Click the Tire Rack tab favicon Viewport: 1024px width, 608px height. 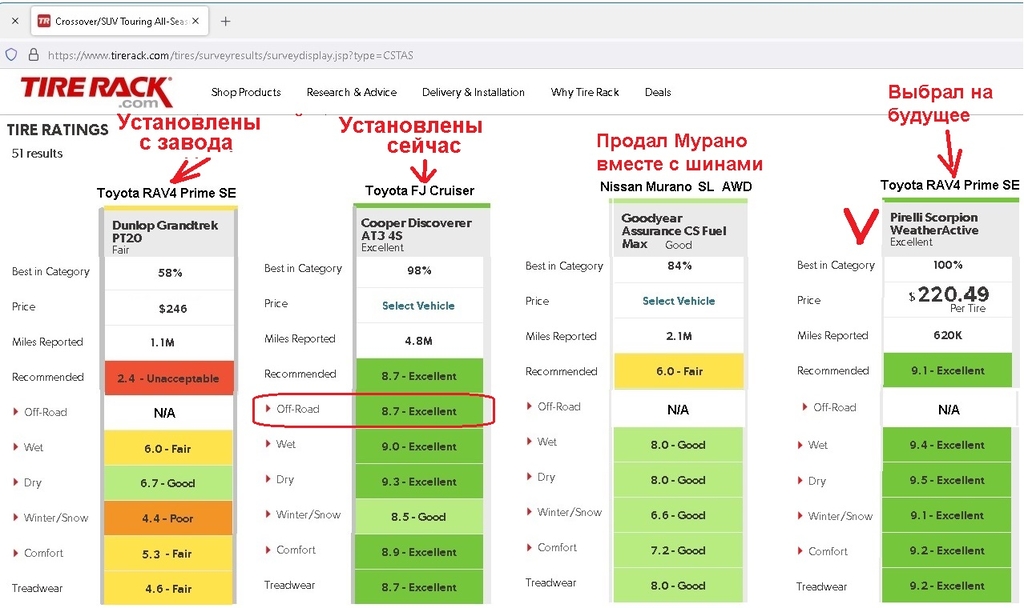point(44,21)
